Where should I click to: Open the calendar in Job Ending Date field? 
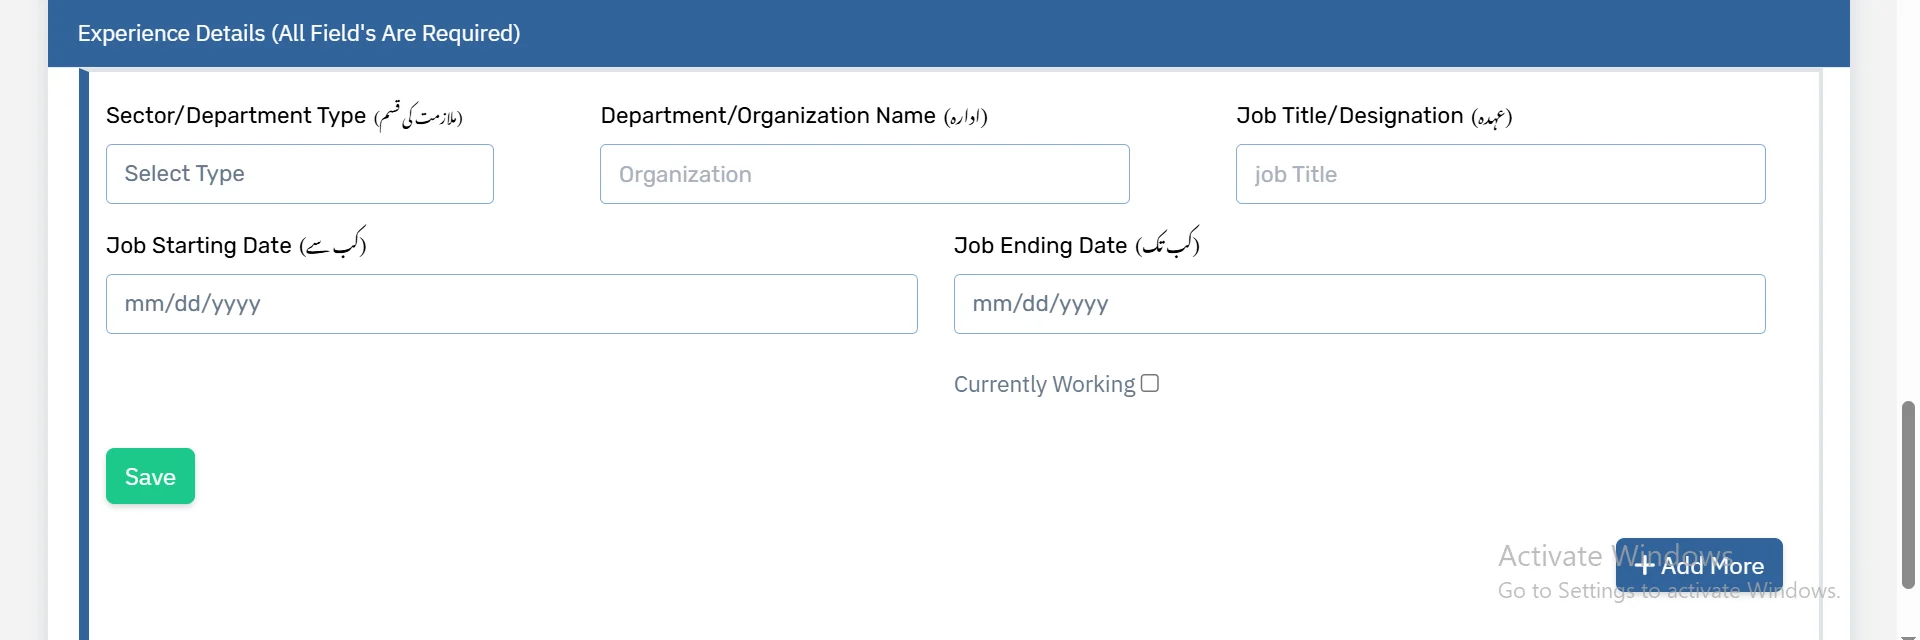[x=1358, y=303]
